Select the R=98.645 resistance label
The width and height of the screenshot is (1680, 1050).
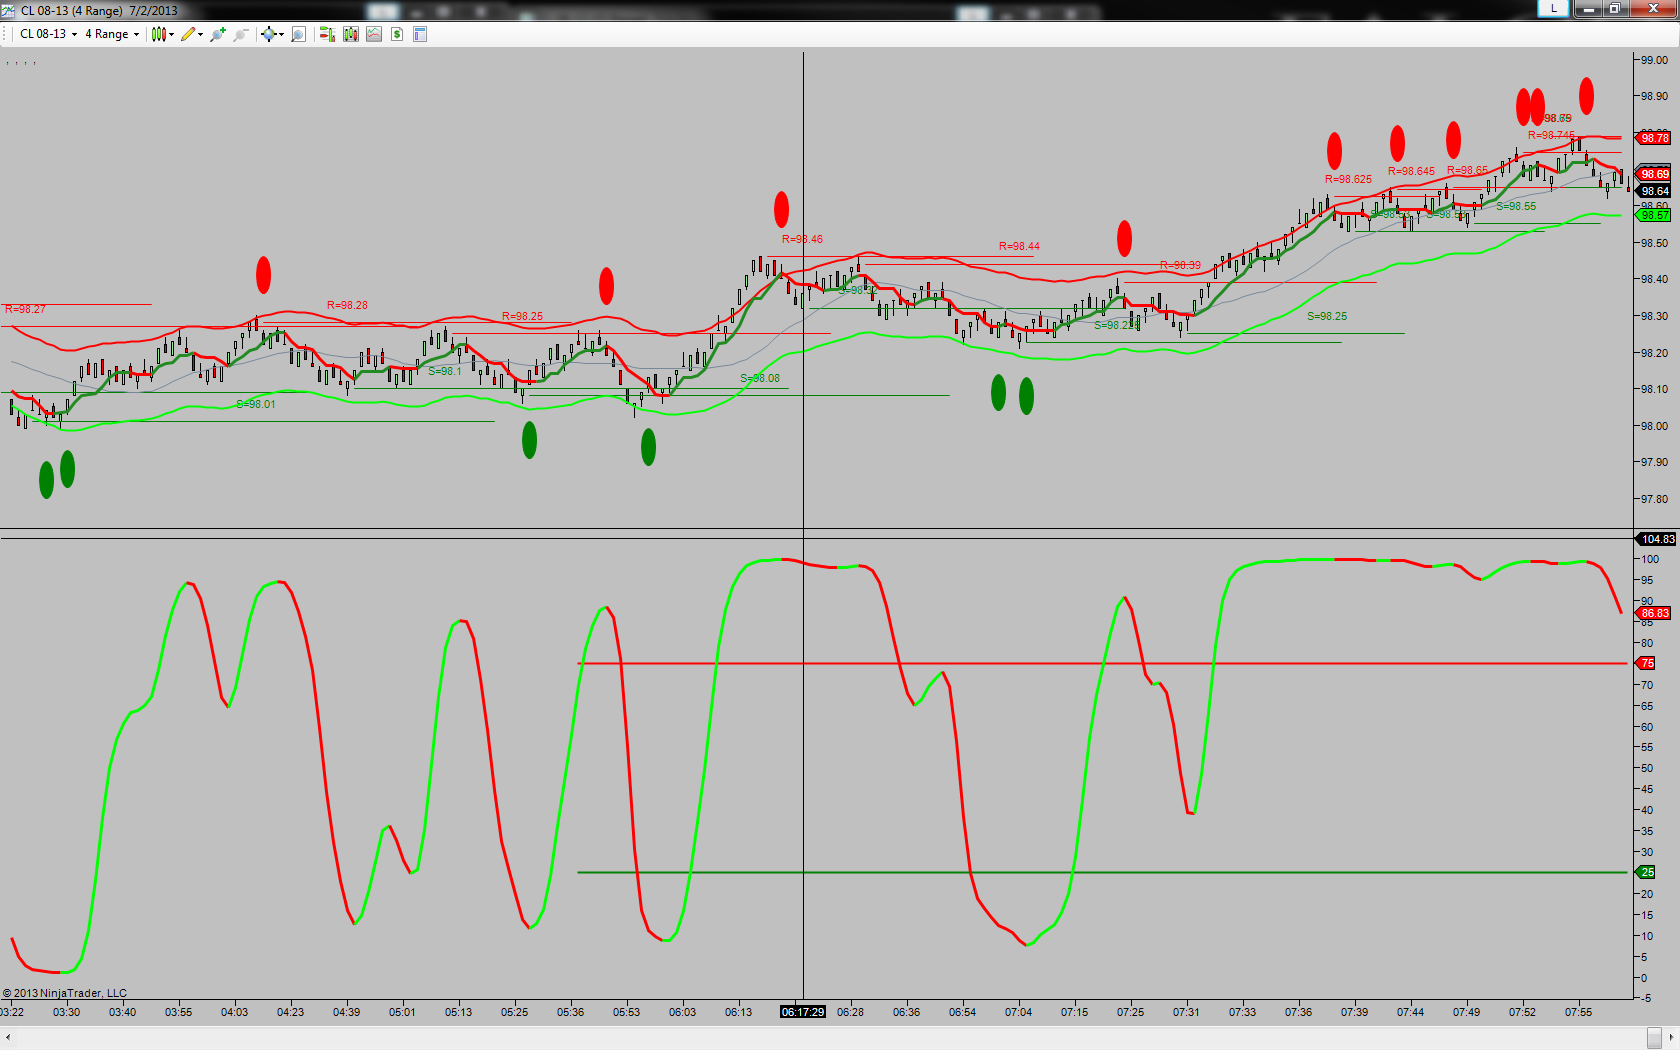click(1411, 171)
